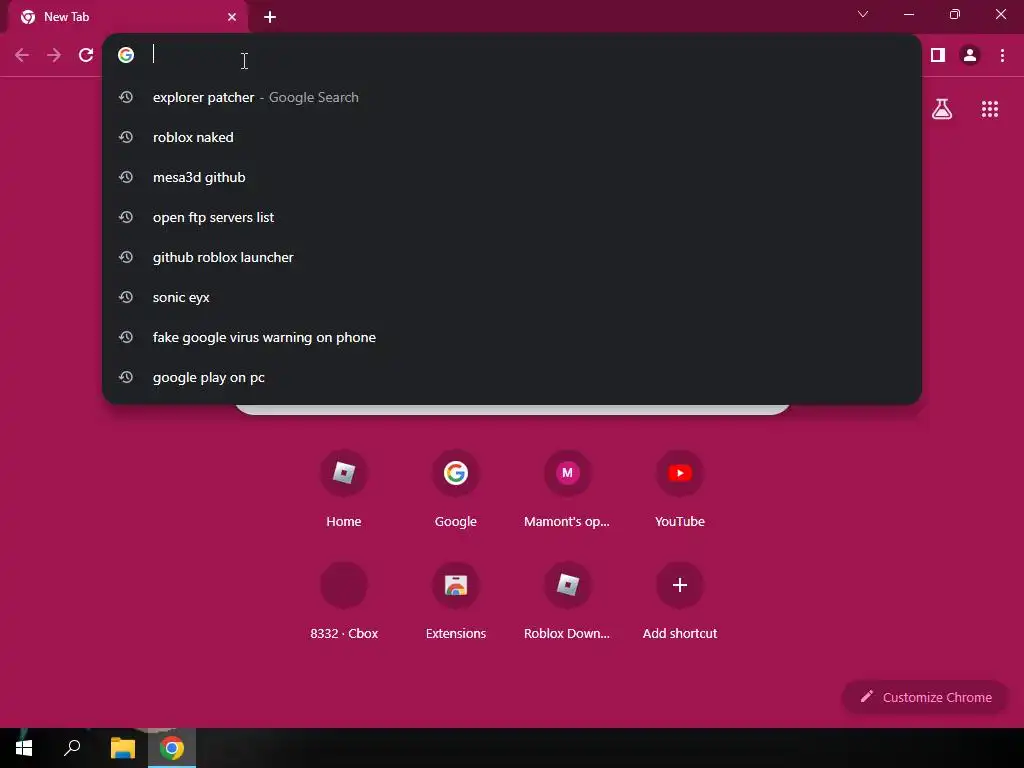Click the Google icon in the address bar

point(126,55)
